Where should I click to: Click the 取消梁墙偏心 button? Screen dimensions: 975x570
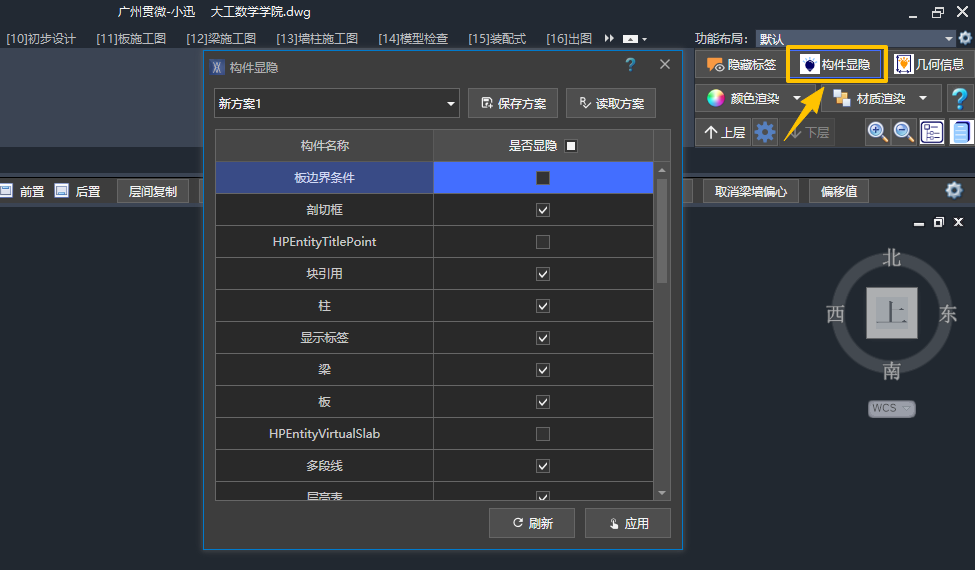[x=751, y=191]
